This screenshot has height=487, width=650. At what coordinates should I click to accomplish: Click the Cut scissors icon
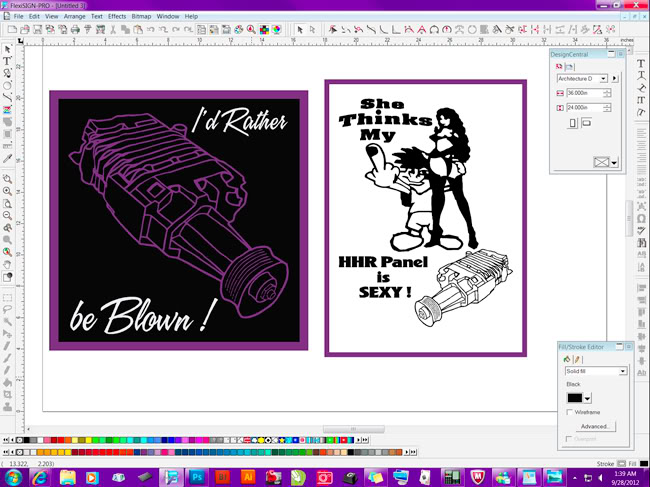point(113,29)
